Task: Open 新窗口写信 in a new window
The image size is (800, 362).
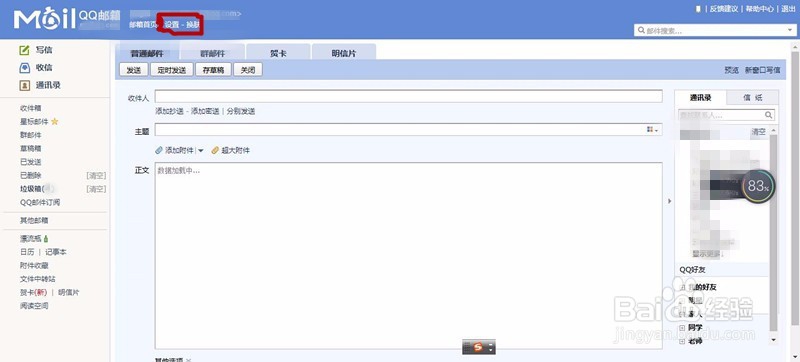Action: point(762,70)
